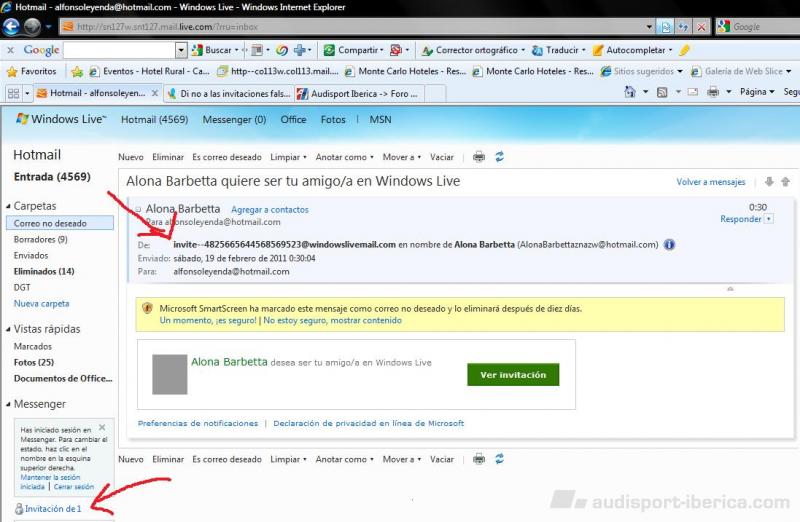Screen dimensions: 800x522
Task: Open the dropdown arrow next to Responder
Action: pos(769,219)
